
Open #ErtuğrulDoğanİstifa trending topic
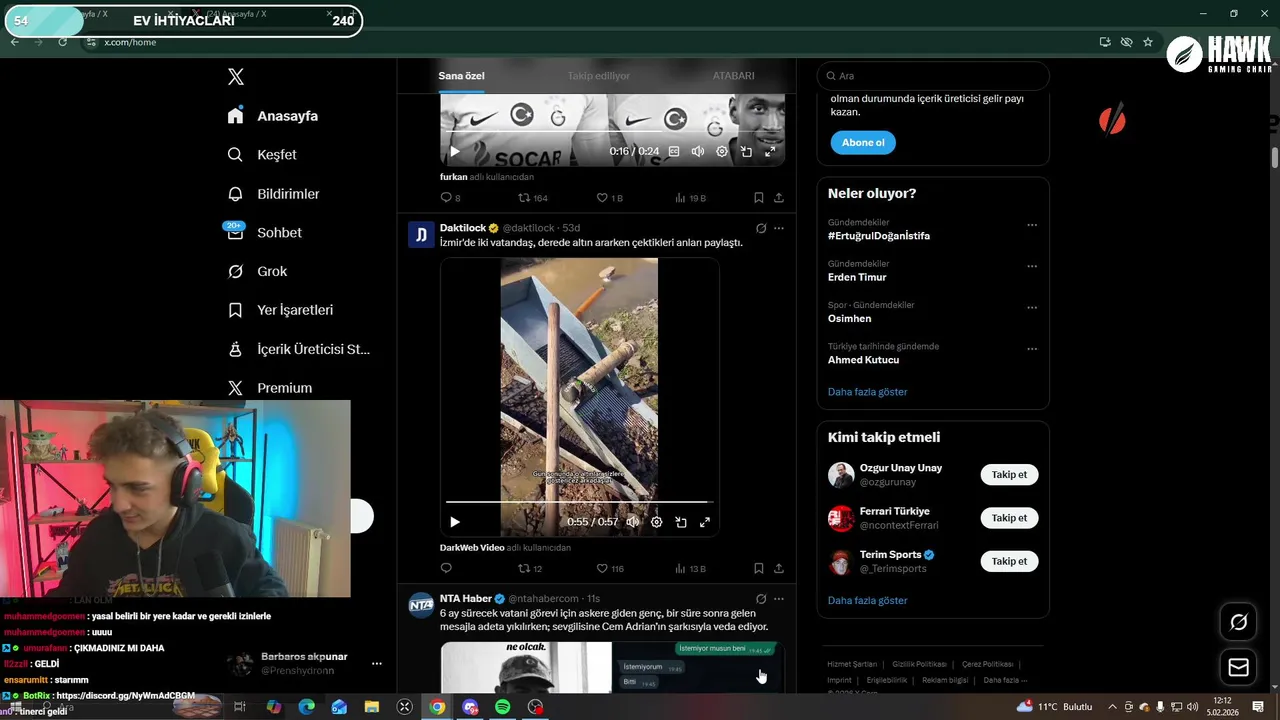click(879, 236)
